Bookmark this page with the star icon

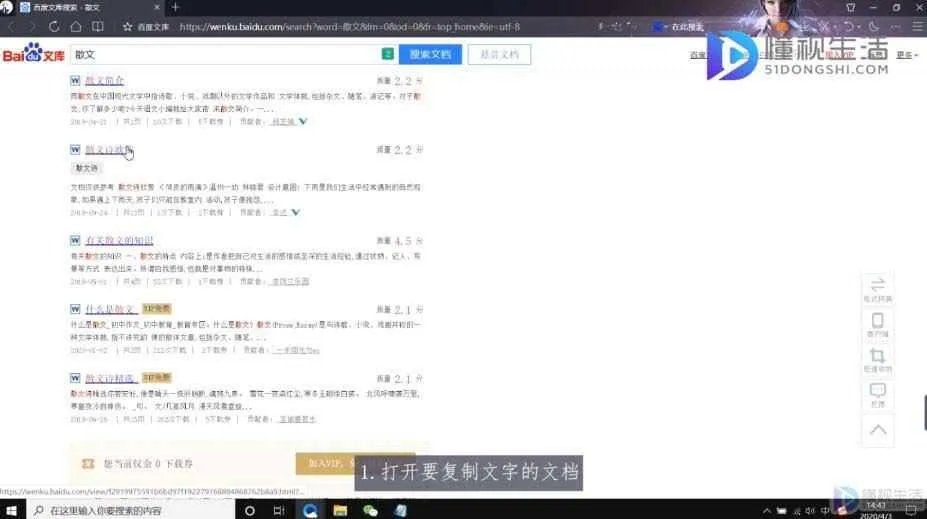point(127,27)
